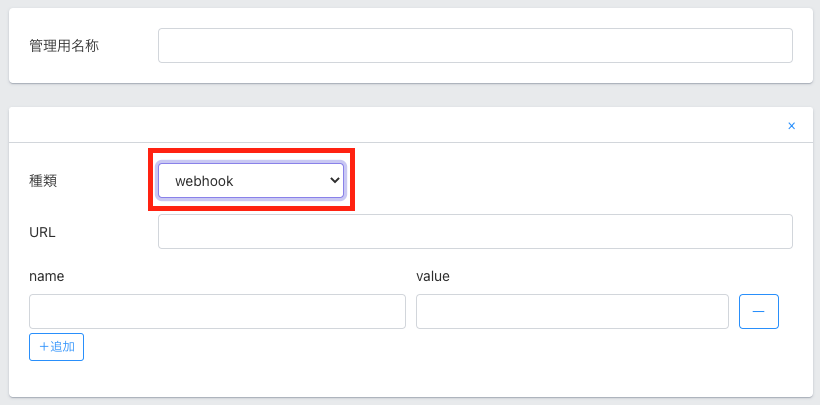This screenshot has height=405, width=820.
Task: Focus the header value input box
Action: (x=571, y=312)
